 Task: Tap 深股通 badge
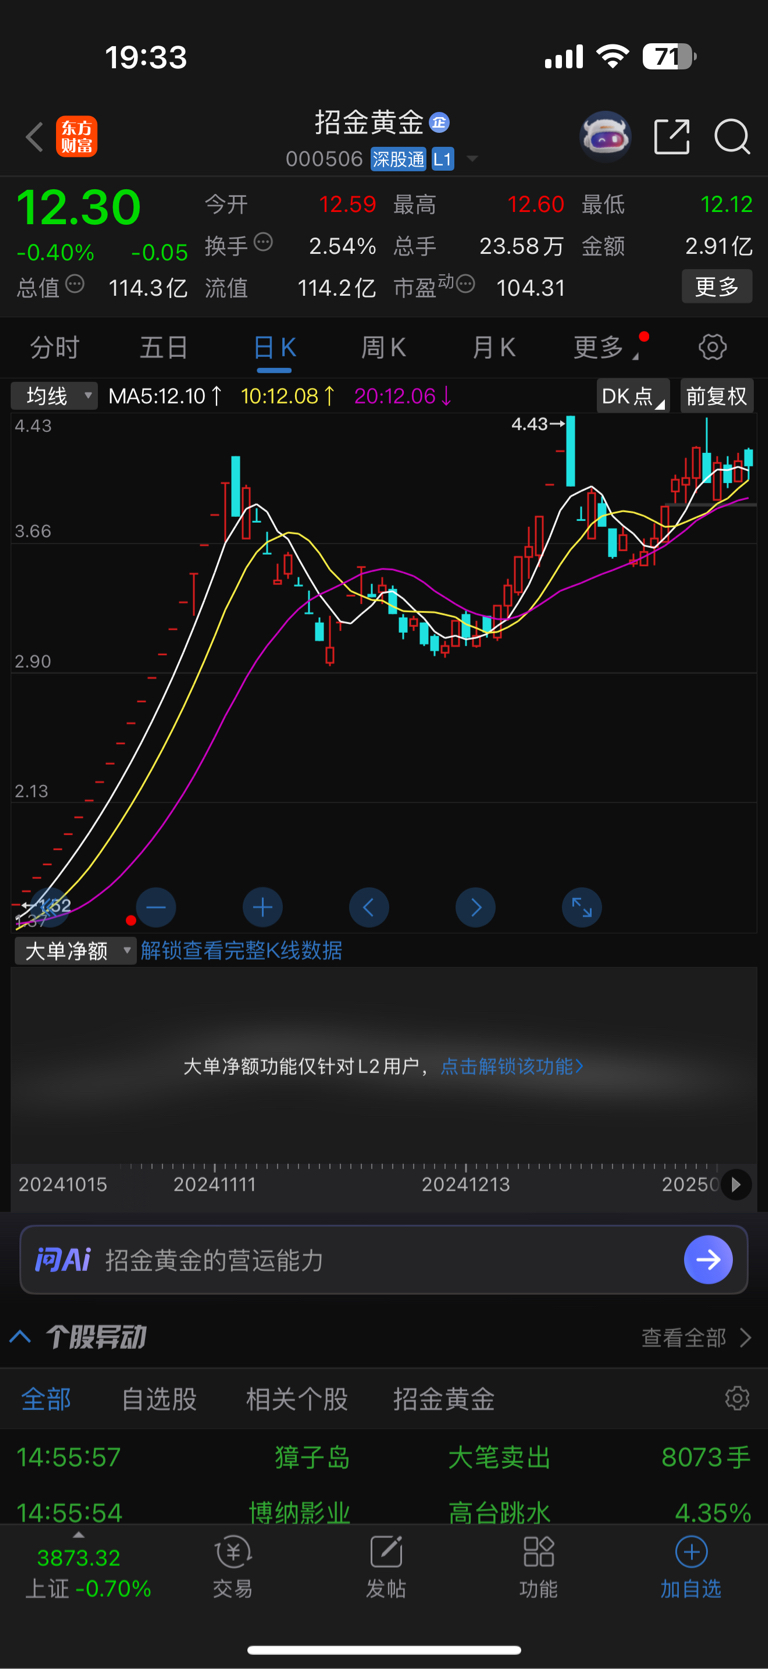coord(398,159)
